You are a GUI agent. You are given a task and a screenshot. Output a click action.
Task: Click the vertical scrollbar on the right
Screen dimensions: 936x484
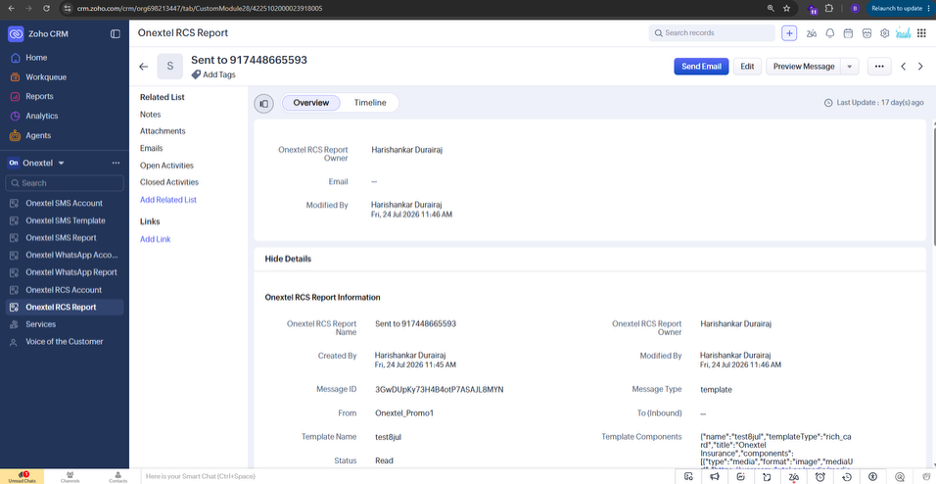point(933,183)
